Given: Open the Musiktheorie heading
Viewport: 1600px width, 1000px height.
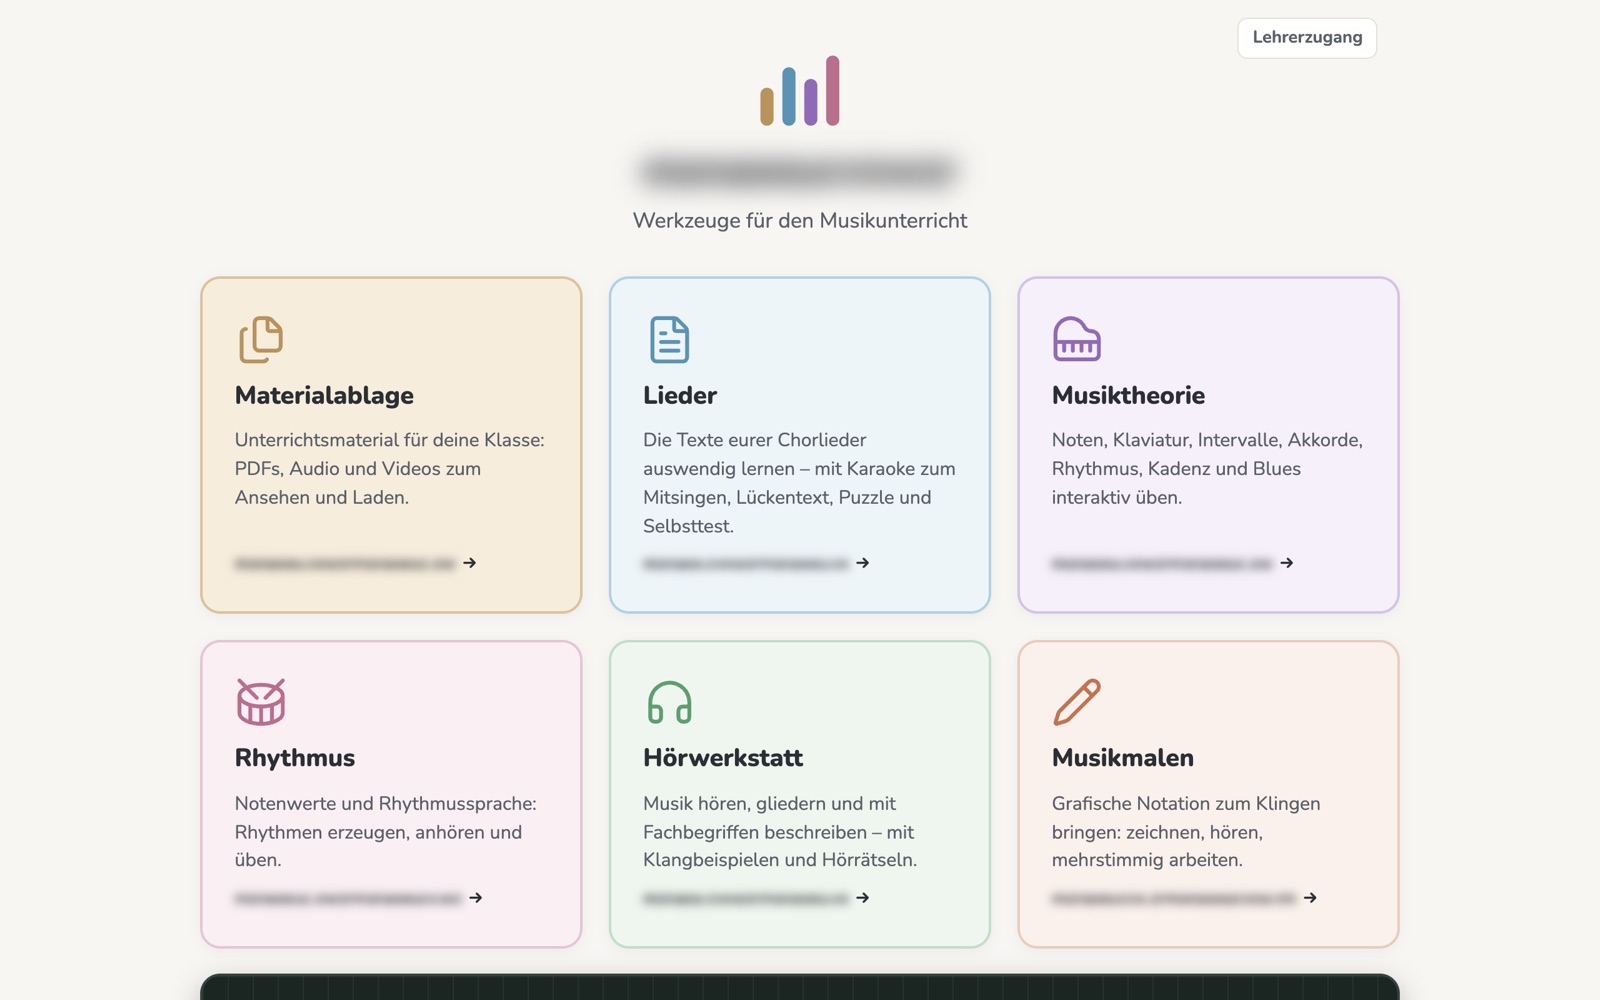Looking at the screenshot, I should pos(1128,396).
